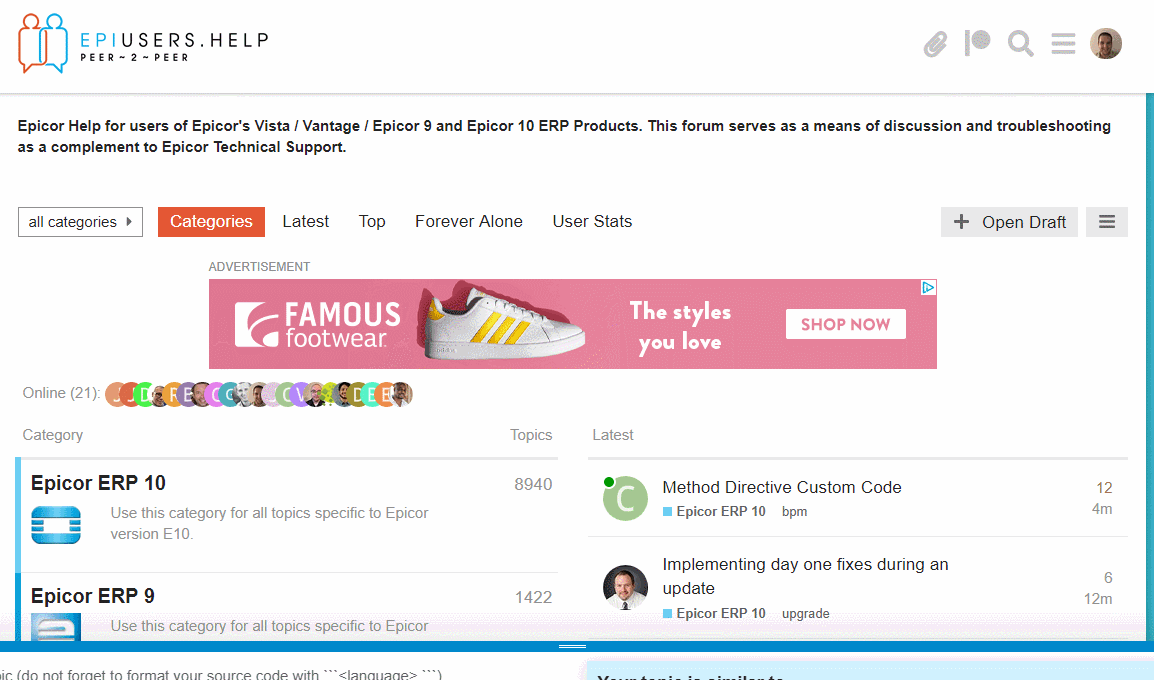
Task: Click the 12m last activity time
Action: pos(1097,599)
